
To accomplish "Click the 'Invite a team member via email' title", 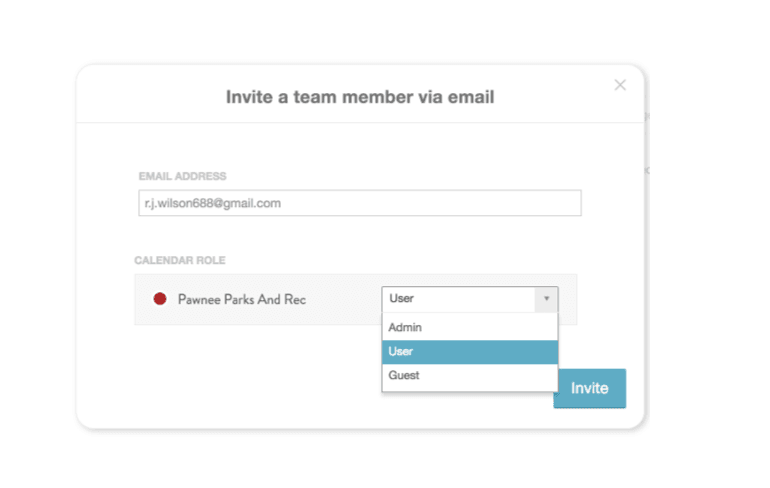I will click(x=359, y=97).
